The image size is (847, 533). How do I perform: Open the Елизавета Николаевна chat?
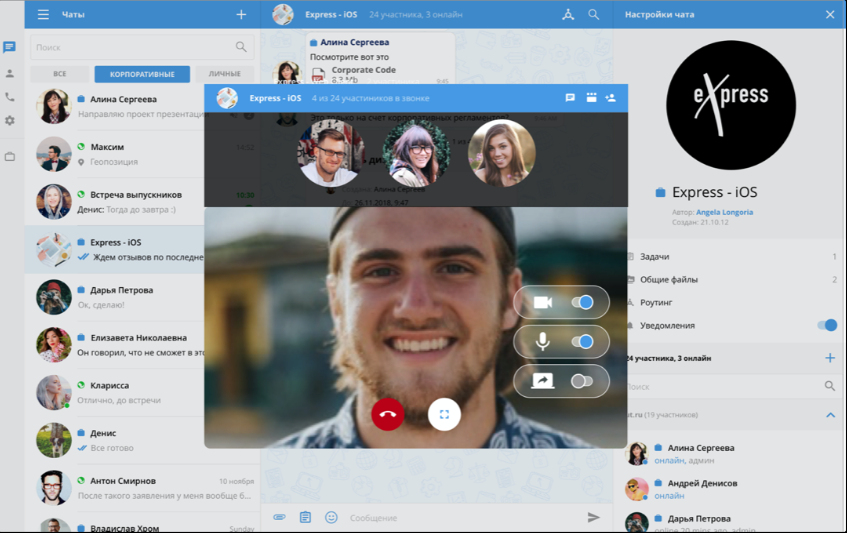coord(115,345)
